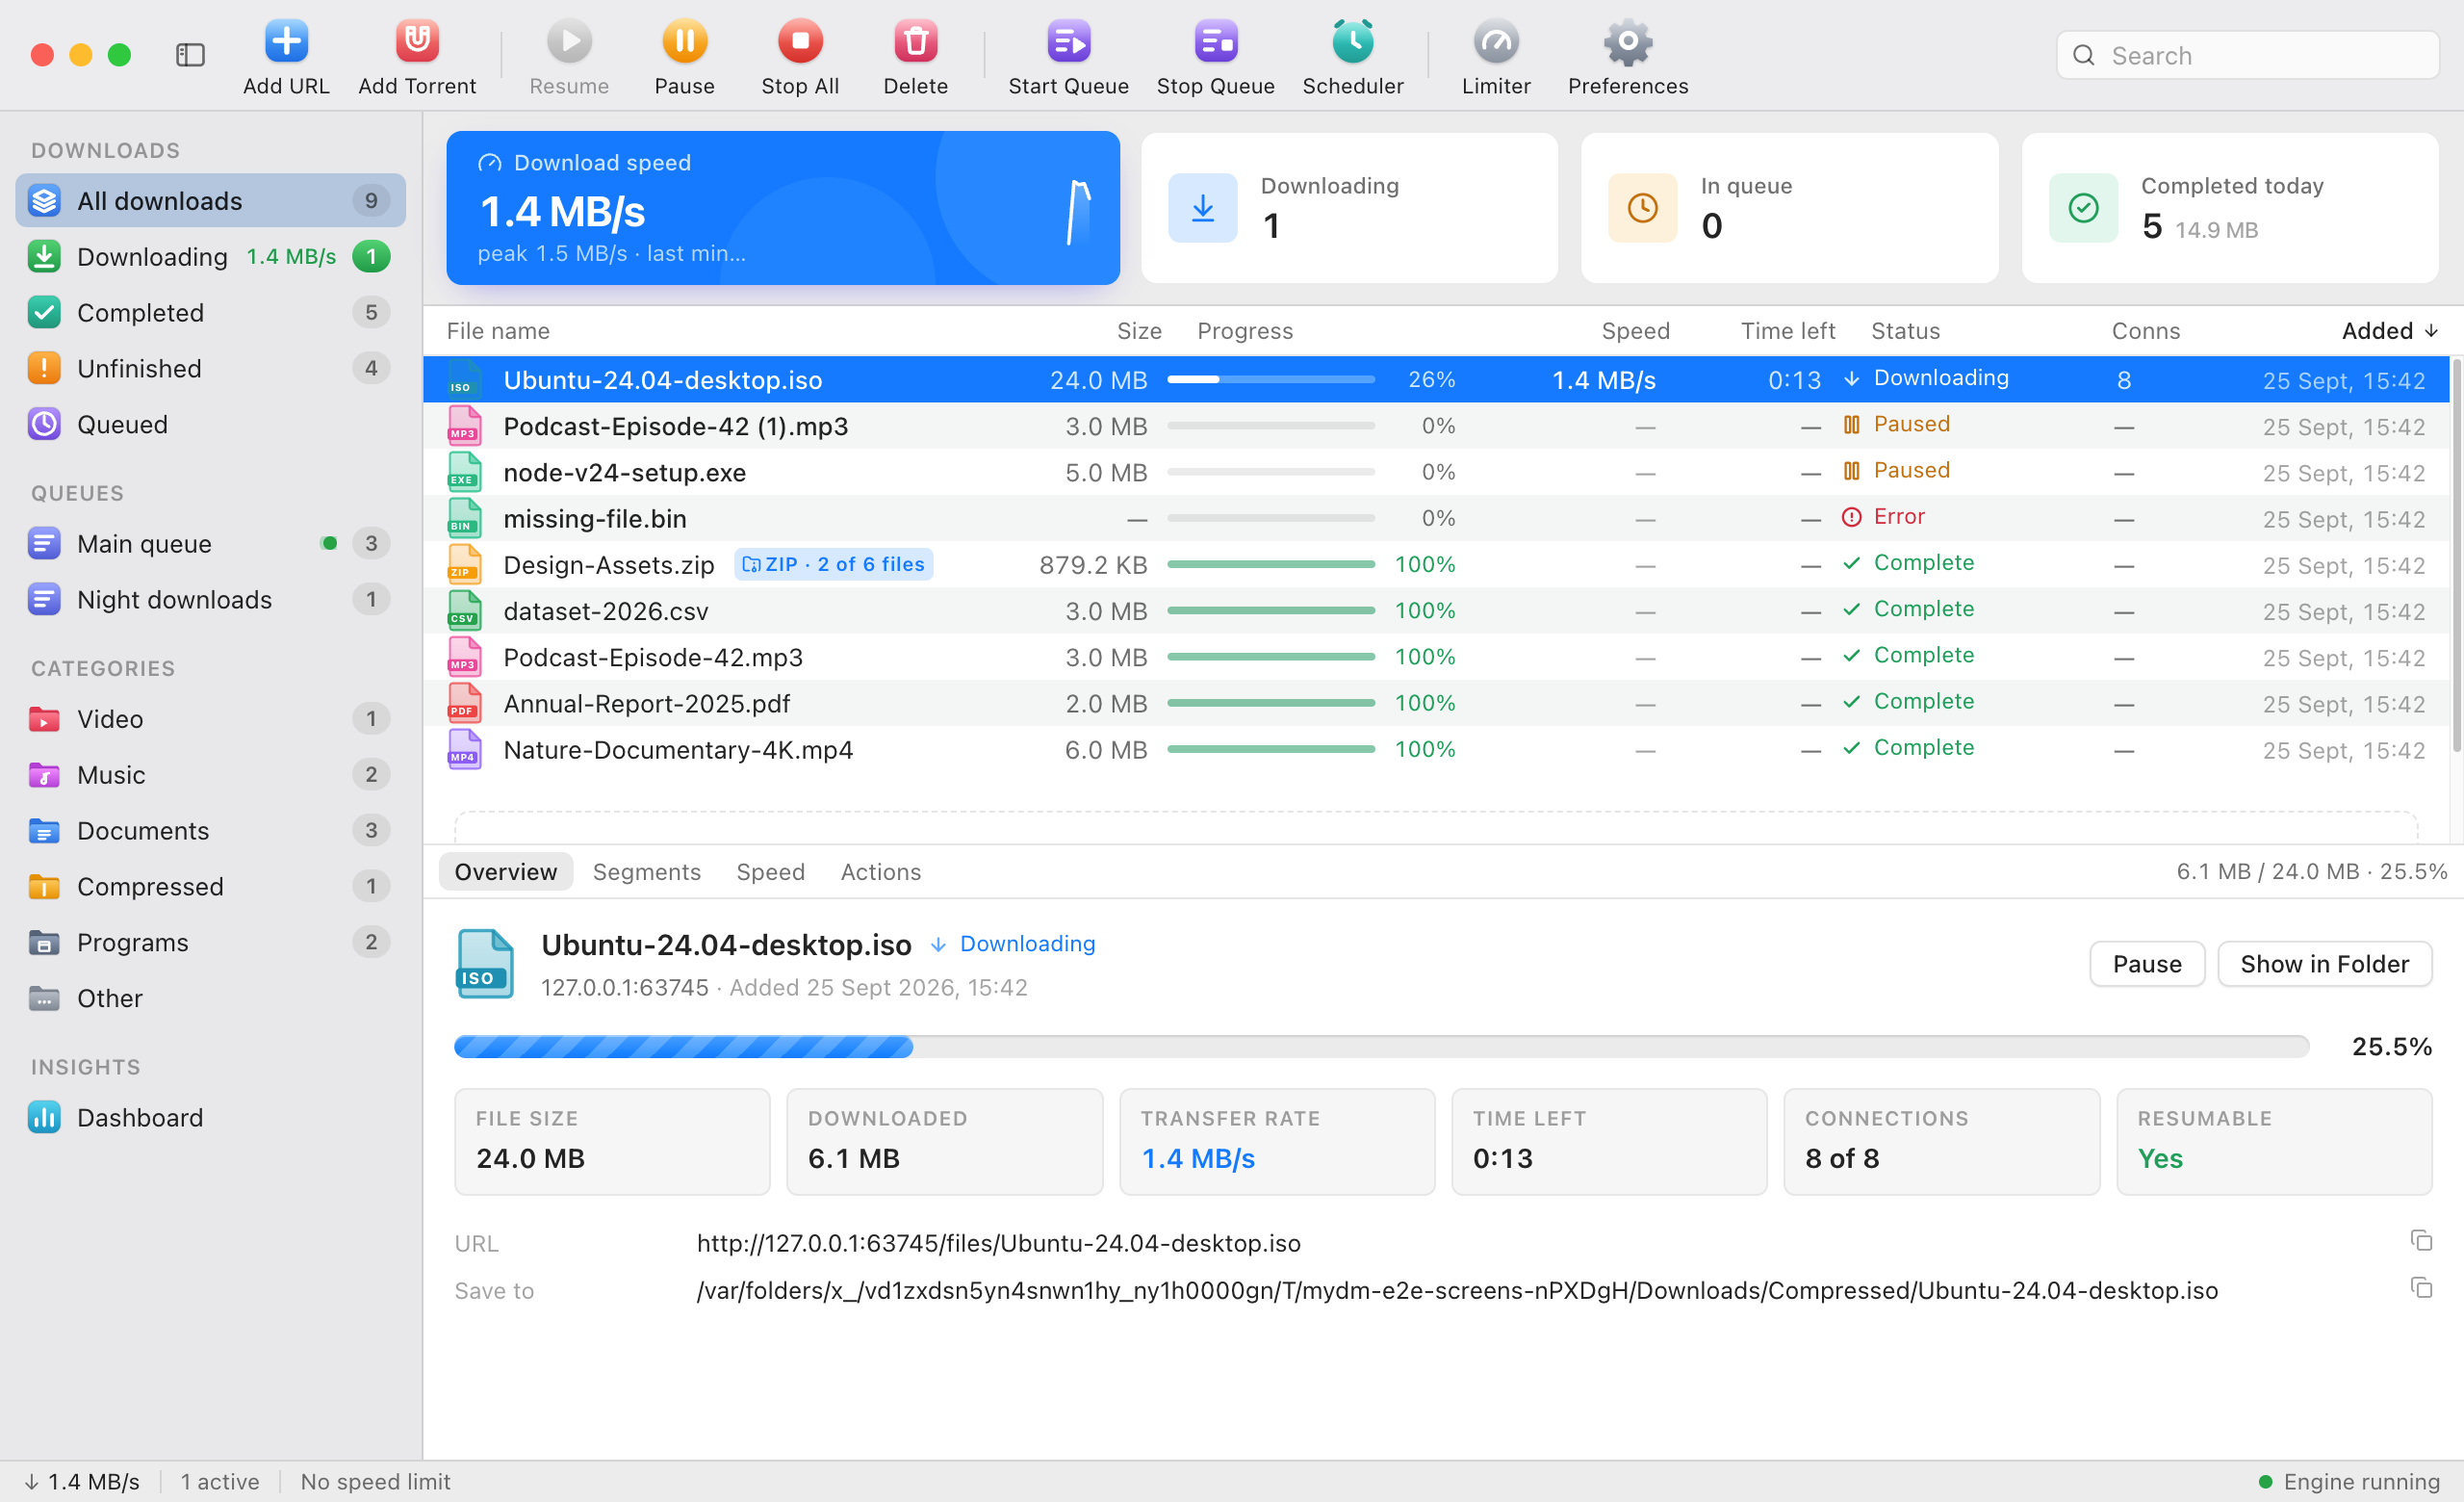Click the Completed today card
Screen dimensions: 2464x1502
click(x=2230, y=208)
